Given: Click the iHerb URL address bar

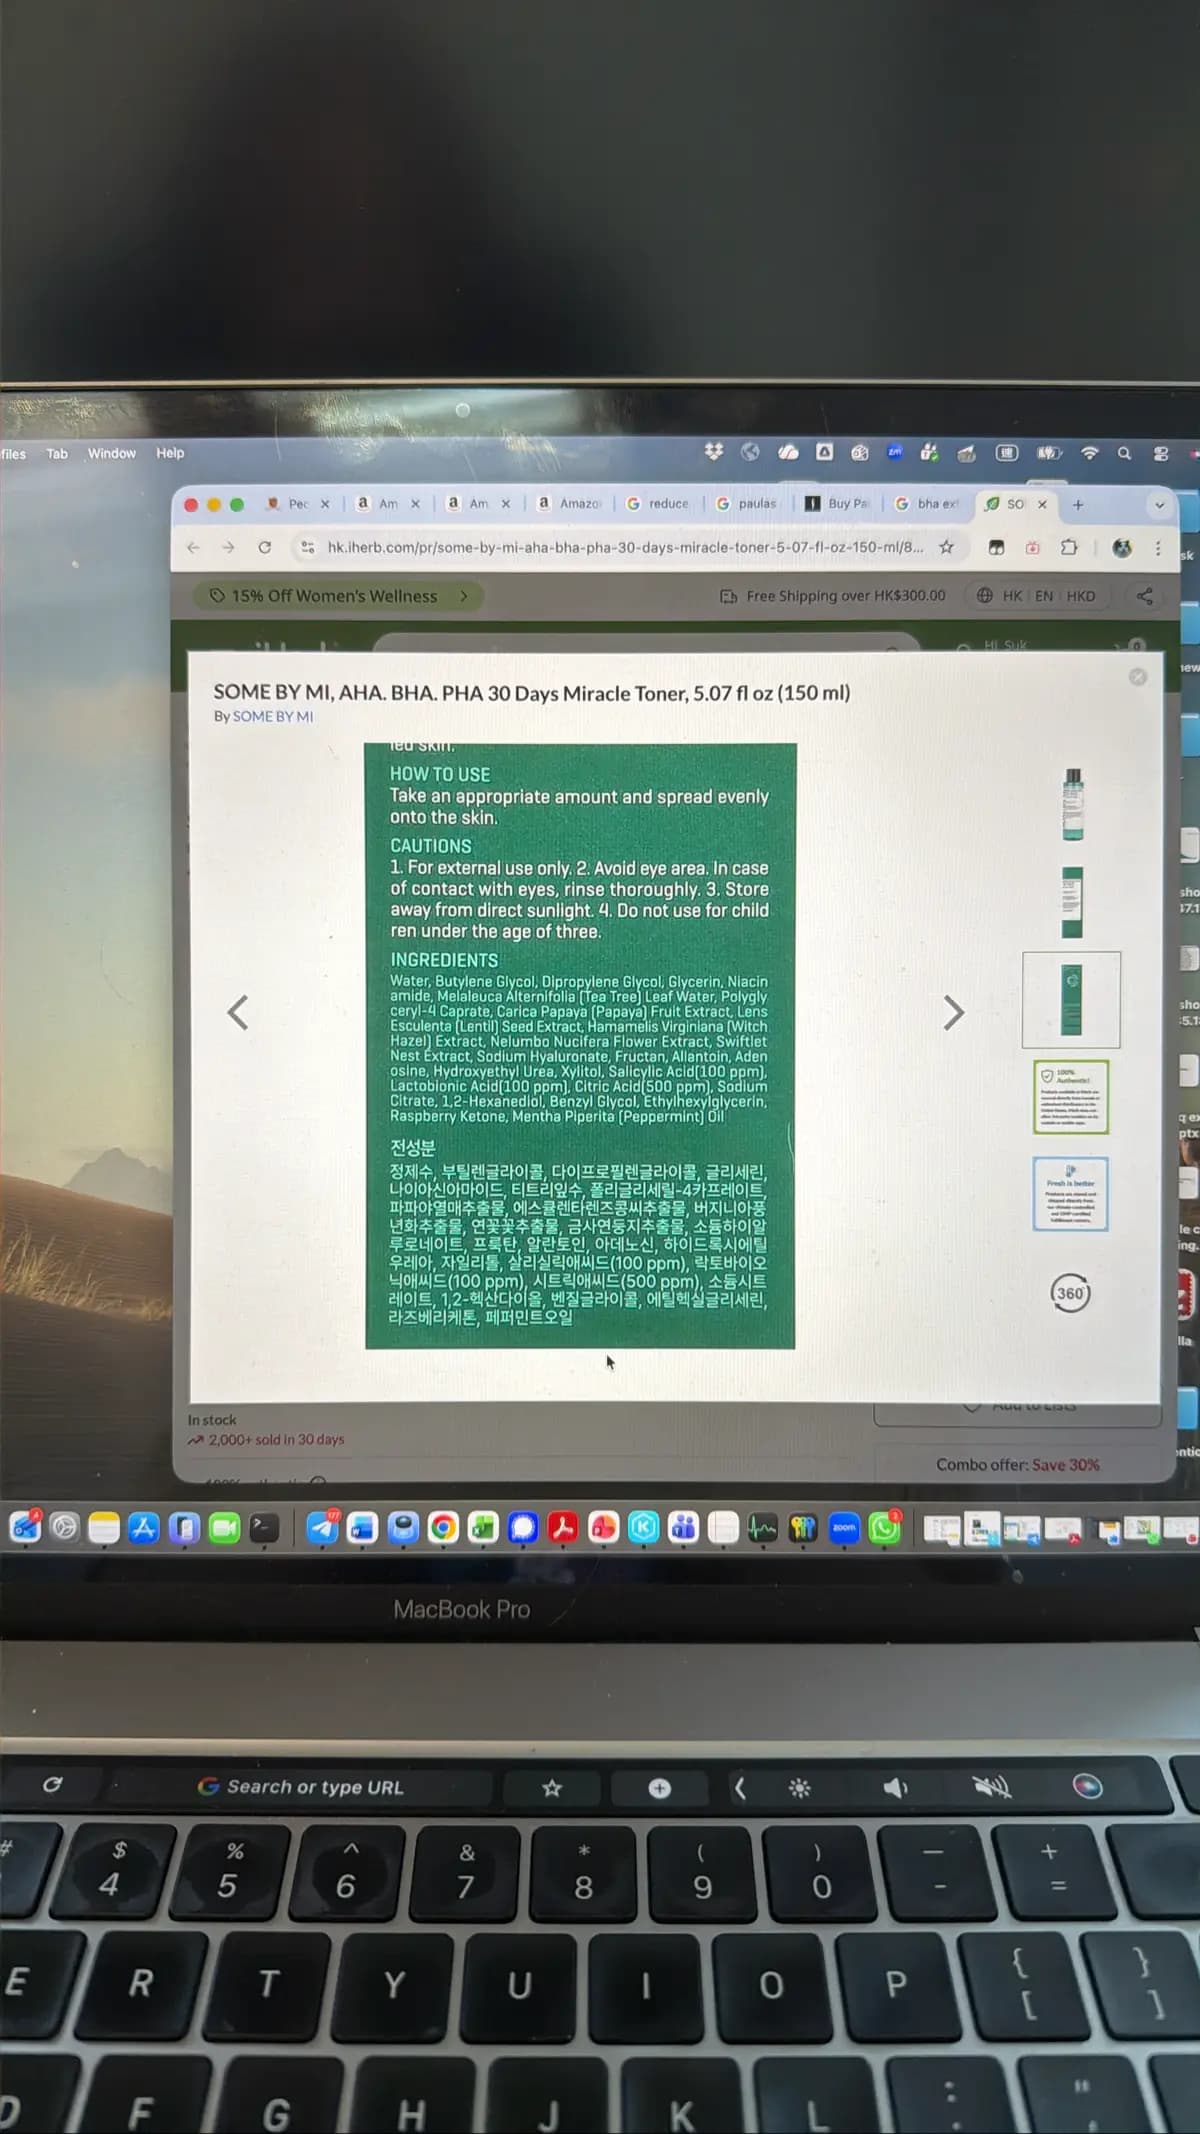Looking at the screenshot, I should tap(625, 547).
